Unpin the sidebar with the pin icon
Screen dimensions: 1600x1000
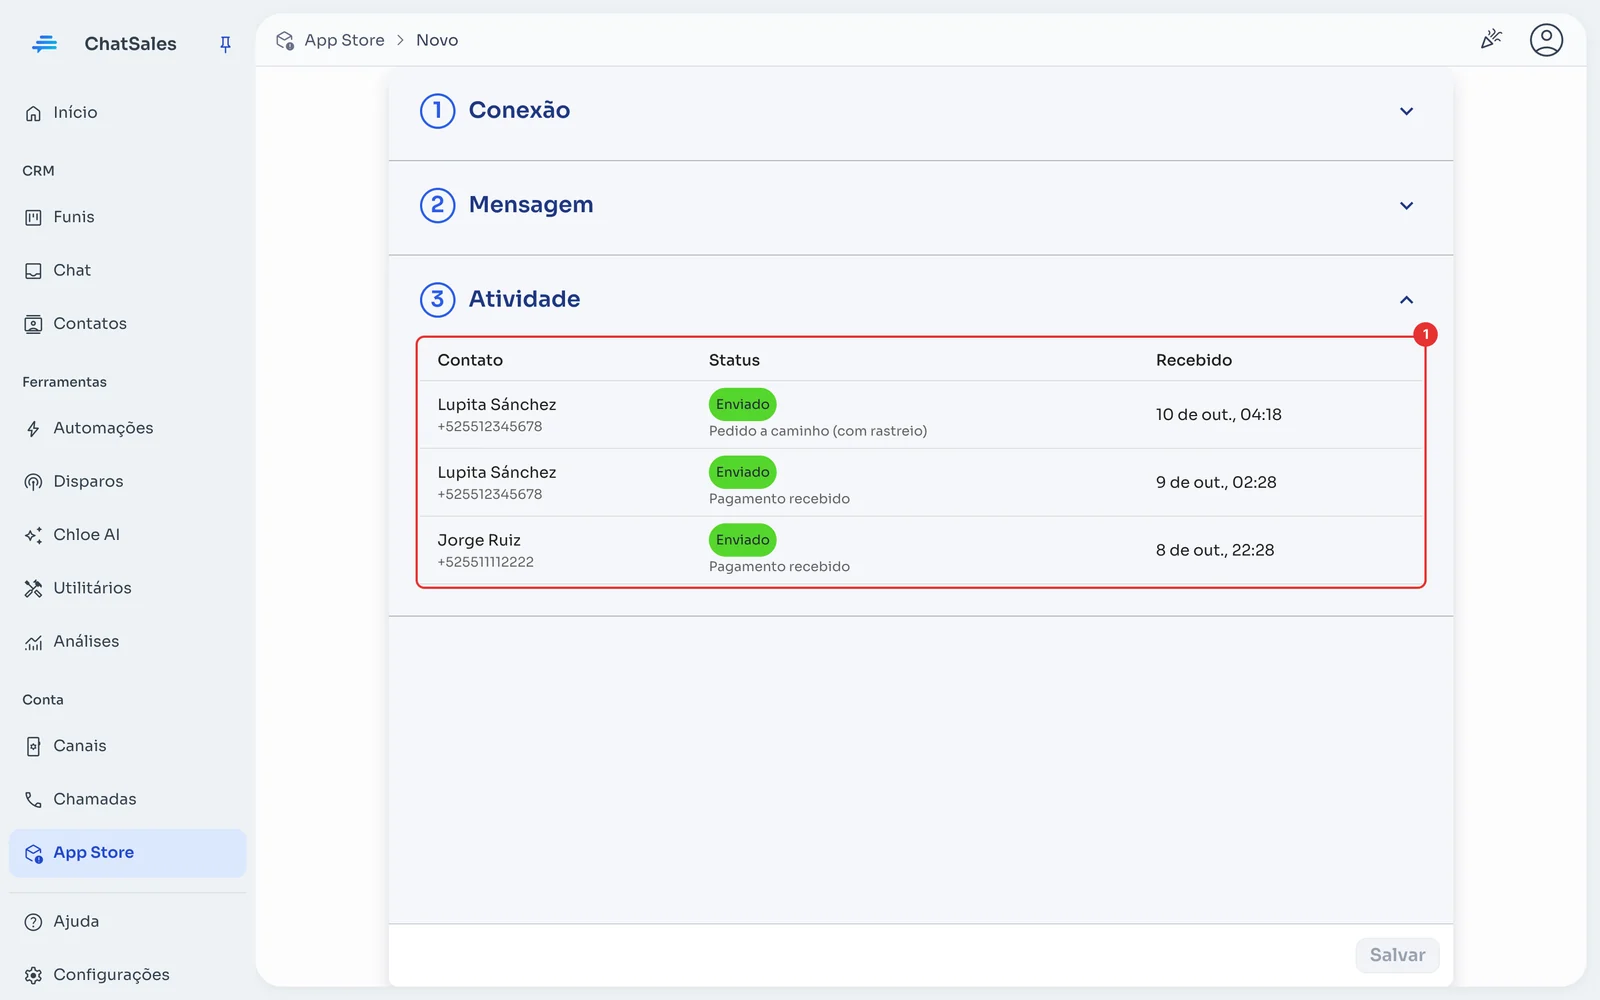[x=225, y=44]
